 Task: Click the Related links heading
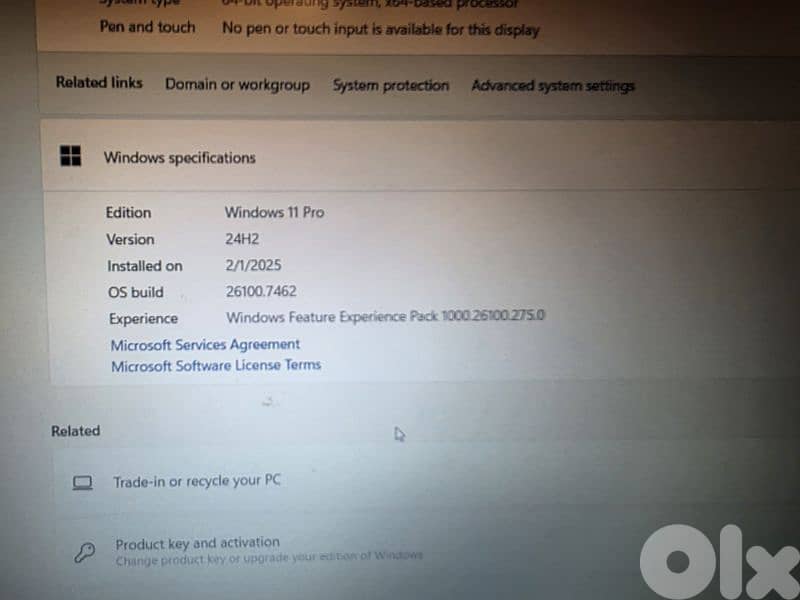tap(98, 83)
